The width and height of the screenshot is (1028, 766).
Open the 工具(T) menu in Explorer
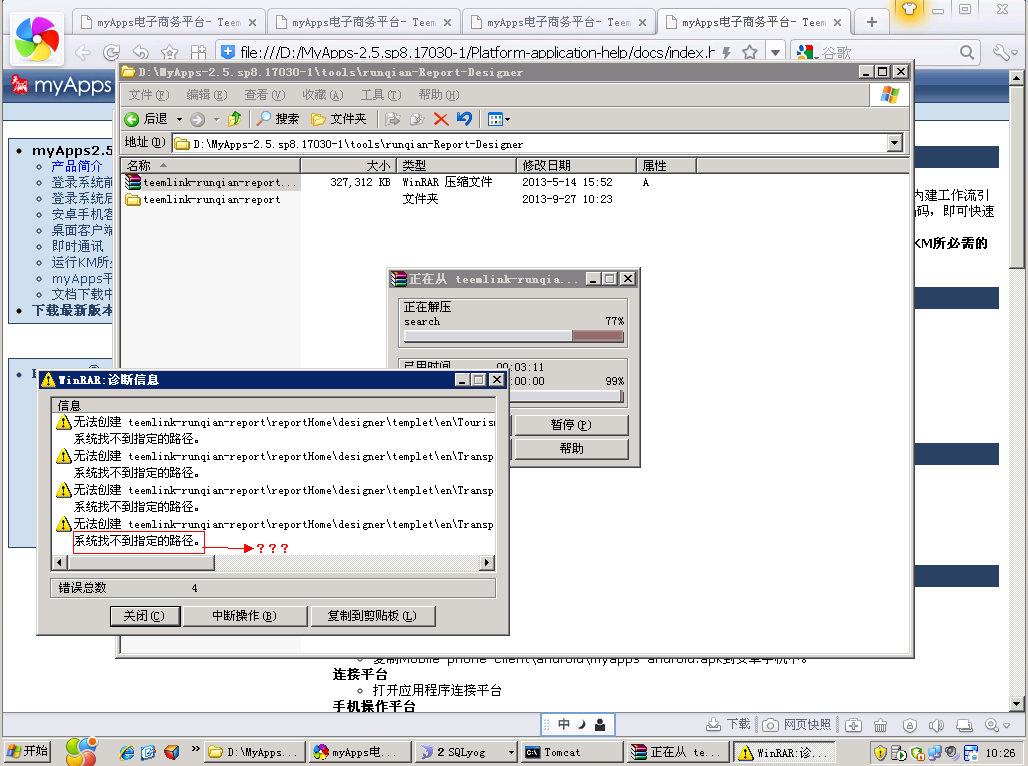[x=381, y=95]
